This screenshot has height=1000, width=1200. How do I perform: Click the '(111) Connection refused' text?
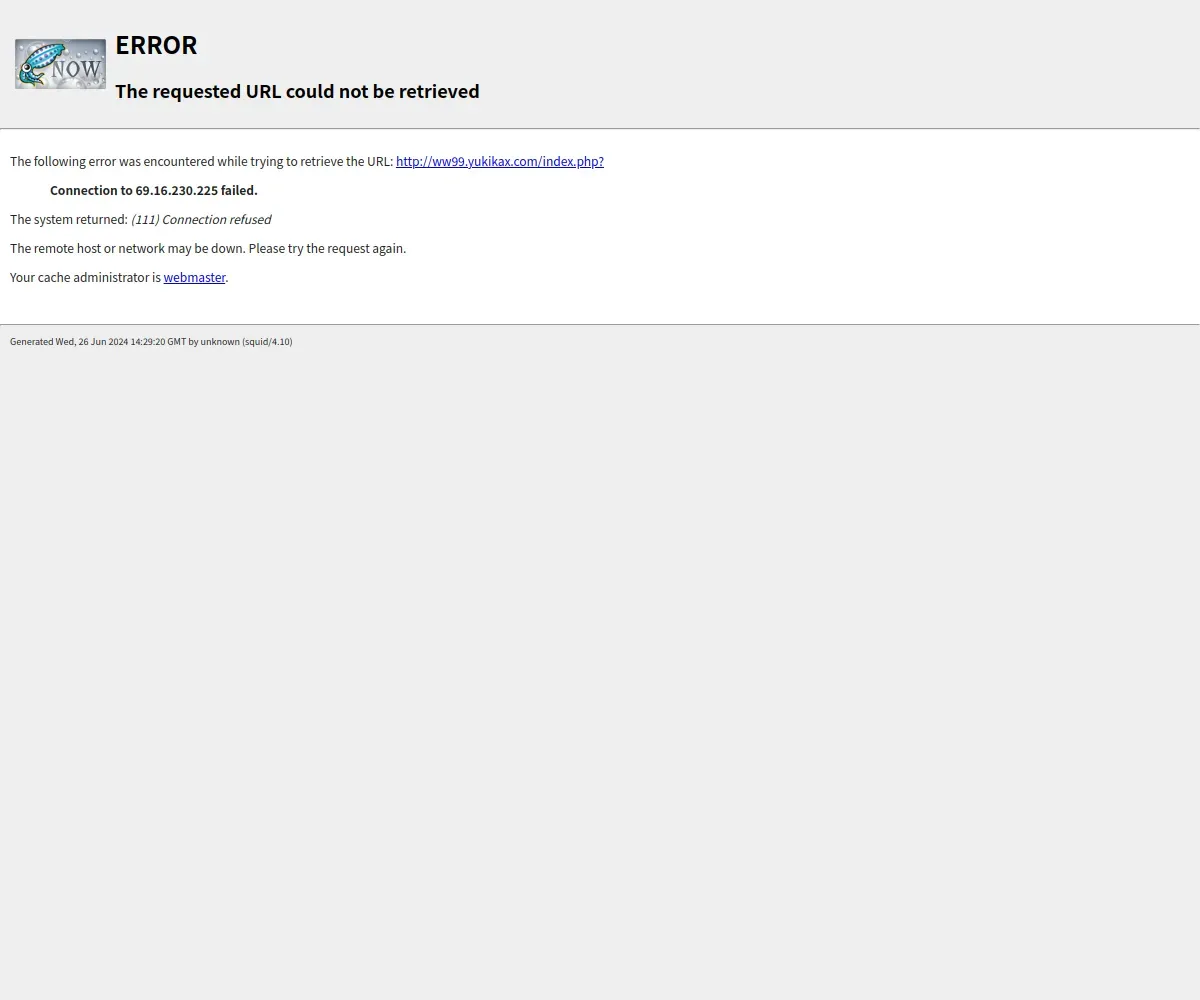pyautogui.click(x=201, y=219)
